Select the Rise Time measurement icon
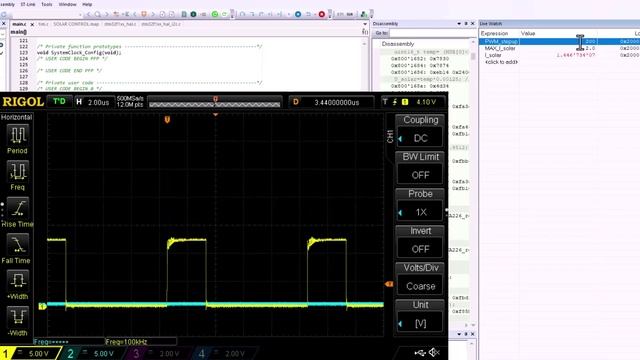 point(18,208)
